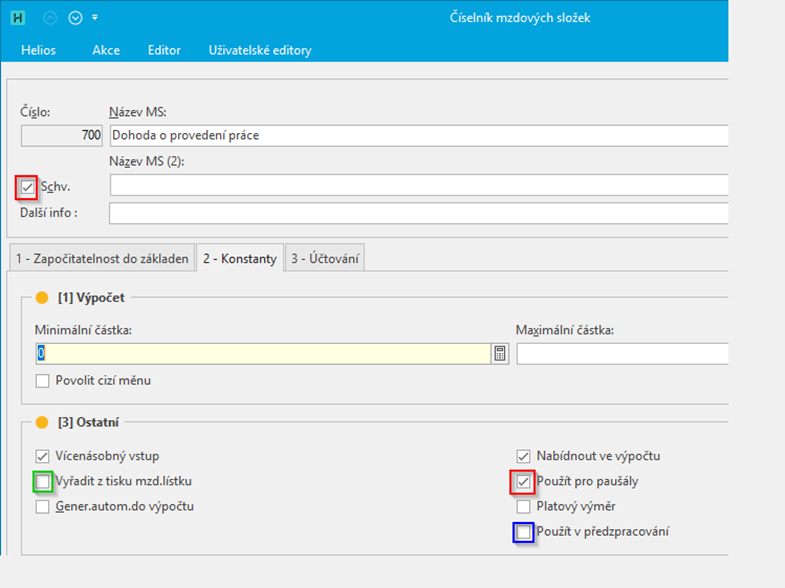The height and width of the screenshot is (588, 785).
Task: Click the previous record up-arrow icon
Action: point(51,17)
